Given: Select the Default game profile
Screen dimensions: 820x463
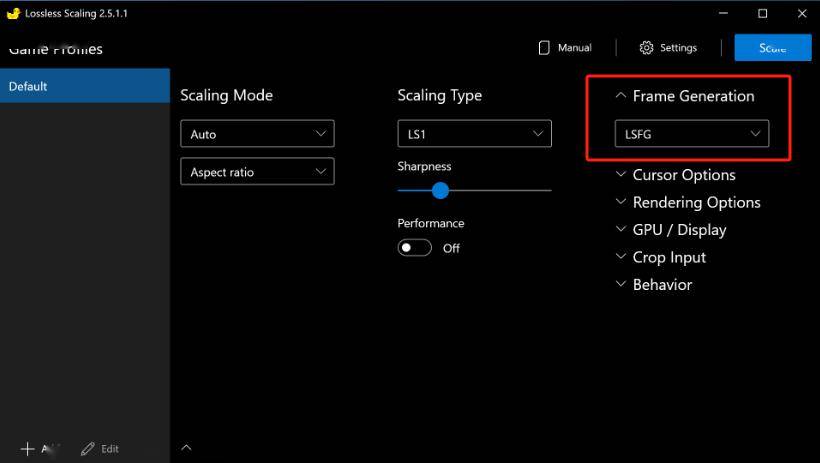Looking at the screenshot, I should pyautogui.click(x=85, y=86).
